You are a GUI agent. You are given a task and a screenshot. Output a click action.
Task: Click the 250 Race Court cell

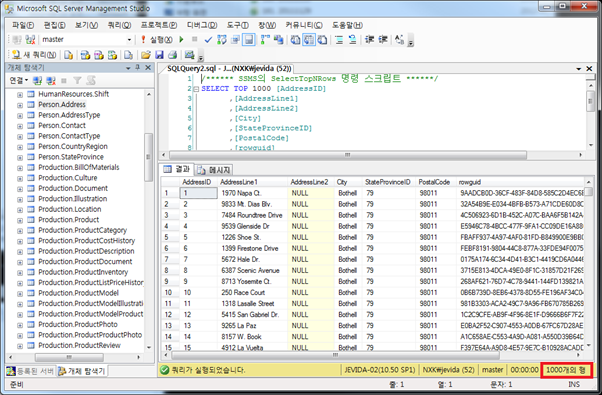click(x=253, y=293)
